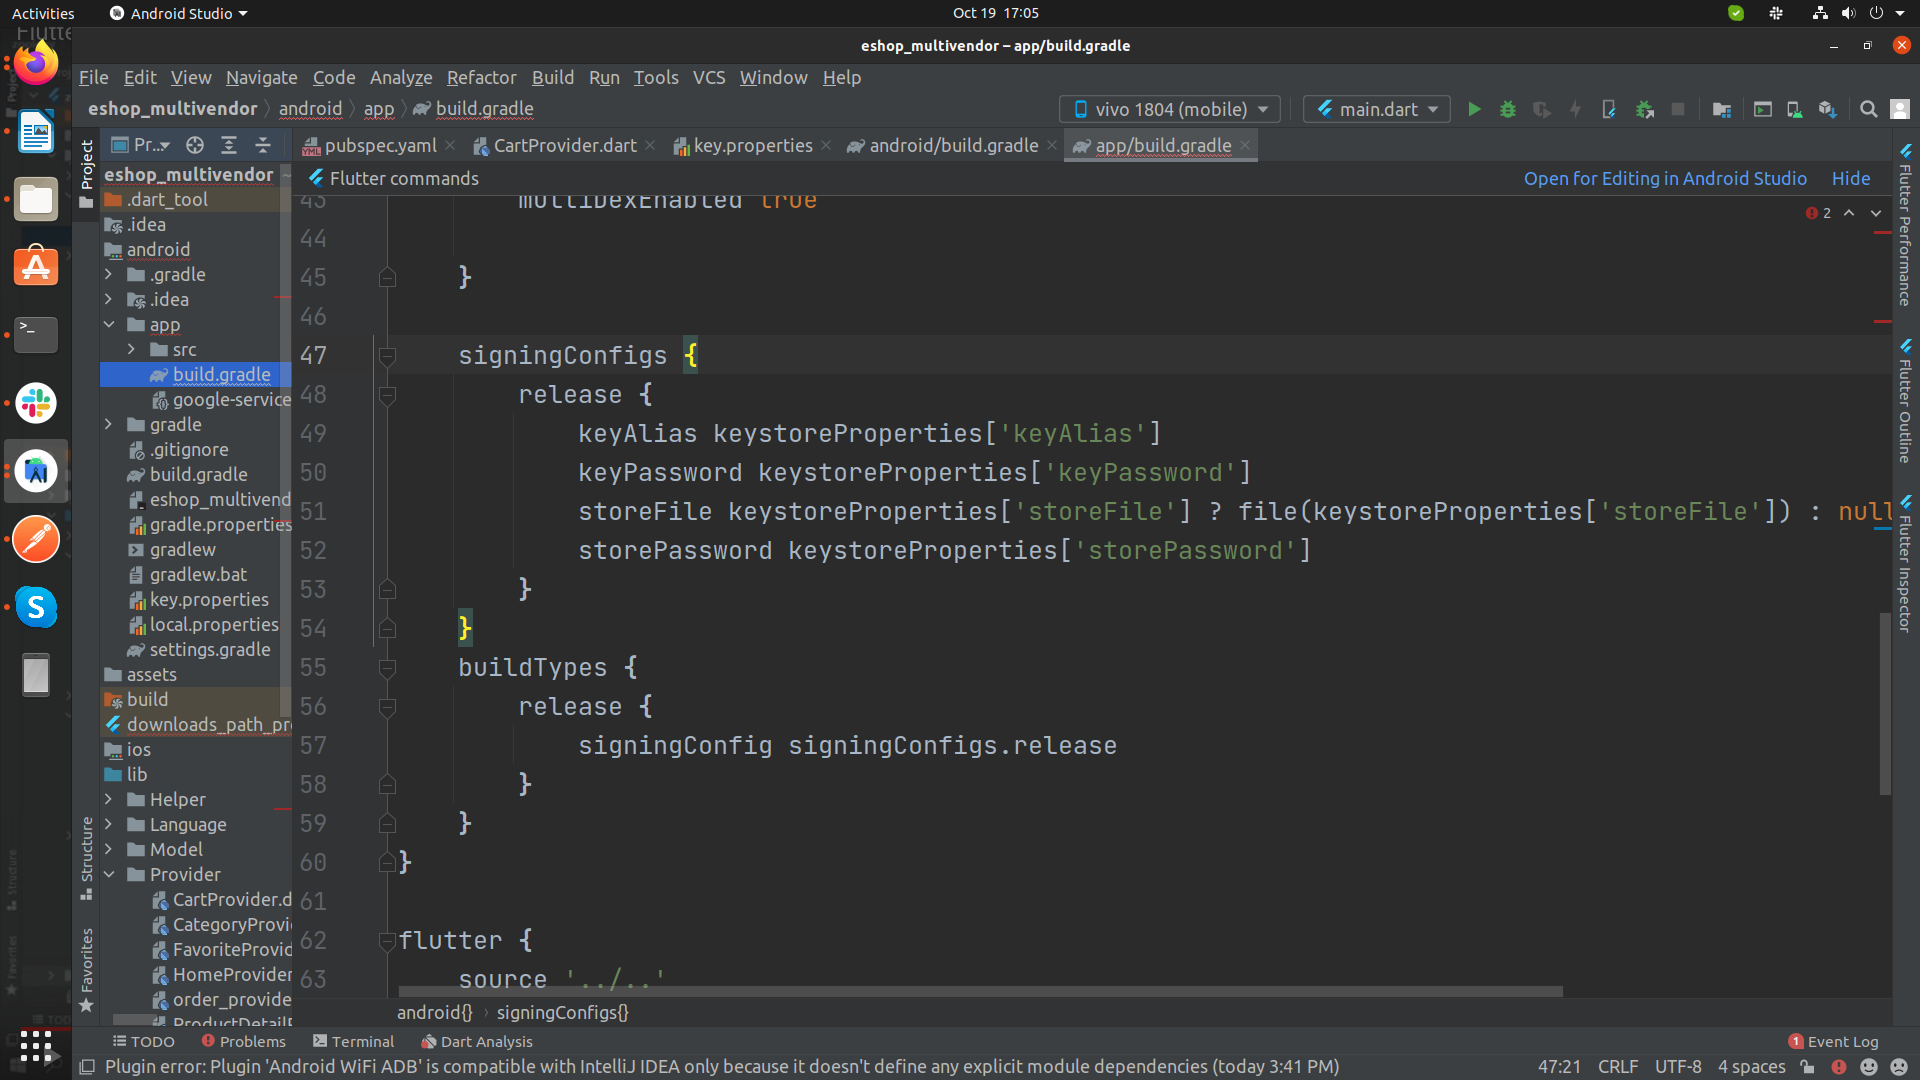Switch to the key.properties editor tab

(752, 145)
